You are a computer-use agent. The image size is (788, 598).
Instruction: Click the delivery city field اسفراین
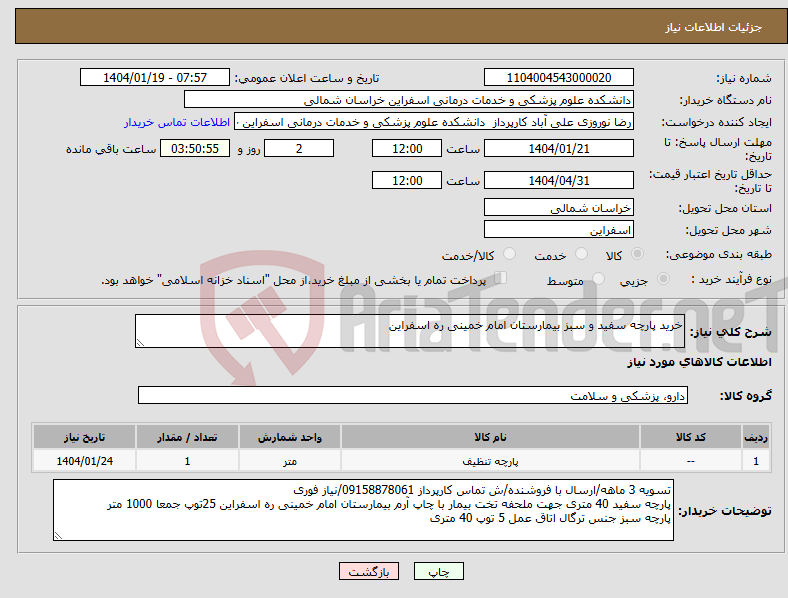[x=559, y=230]
